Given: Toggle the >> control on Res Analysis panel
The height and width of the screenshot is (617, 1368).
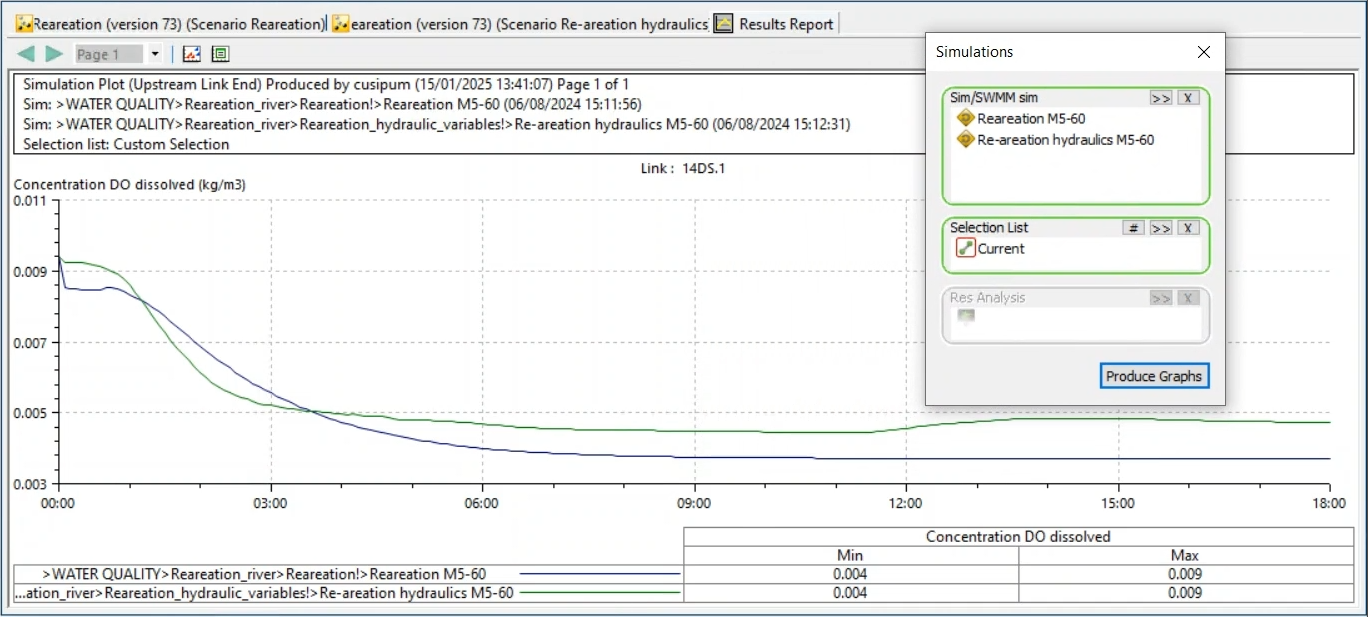Looking at the screenshot, I should 1161,297.
